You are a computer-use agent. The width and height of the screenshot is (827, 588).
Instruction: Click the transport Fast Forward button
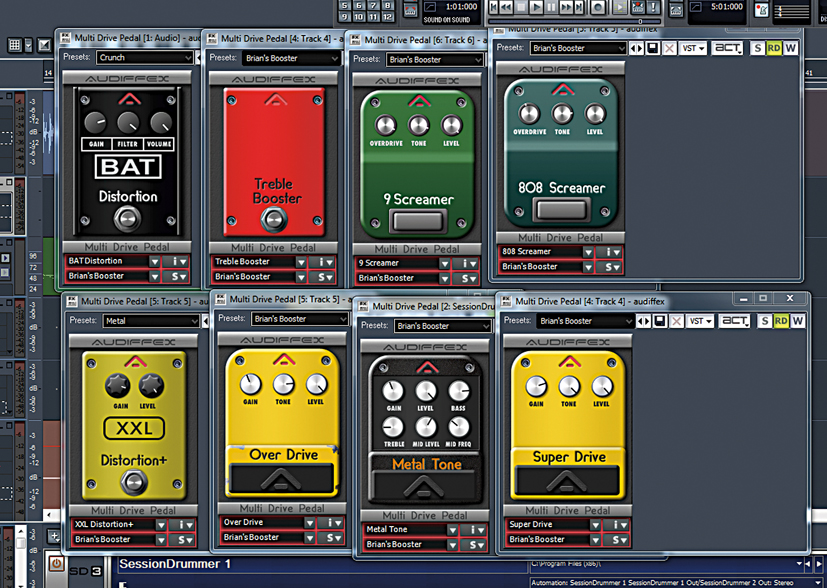point(566,7)
